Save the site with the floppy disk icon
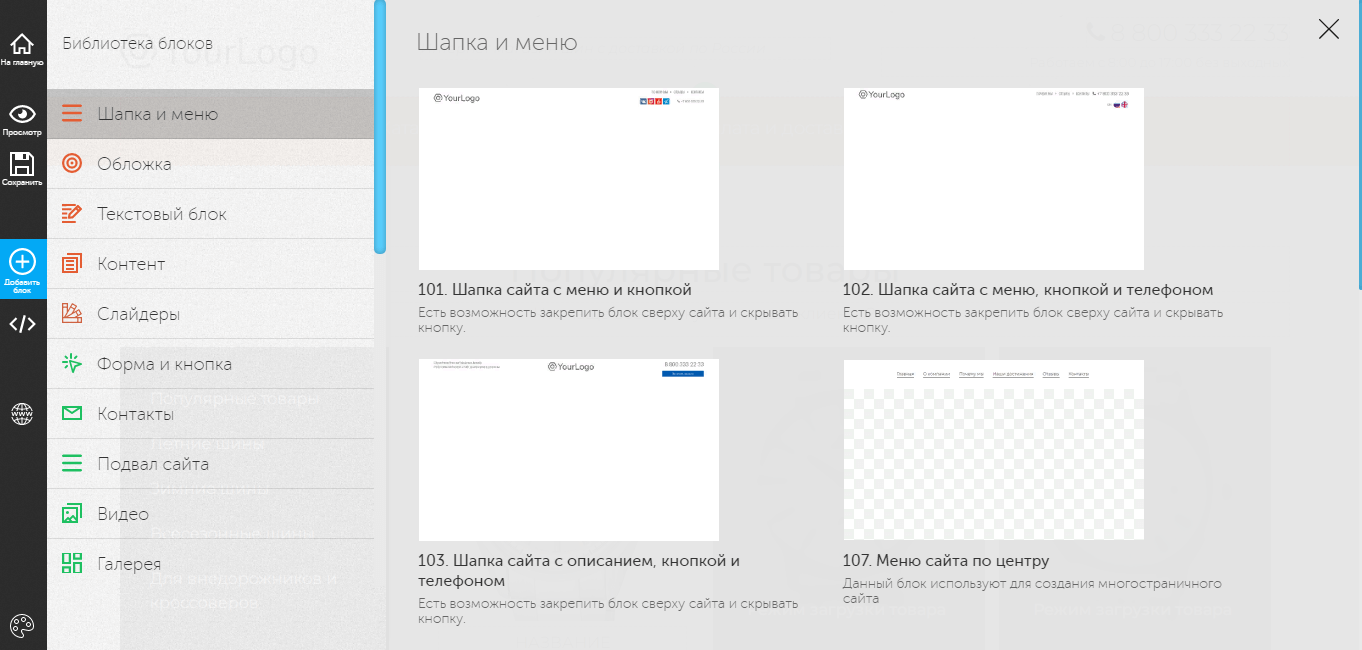 pos(22,169)
